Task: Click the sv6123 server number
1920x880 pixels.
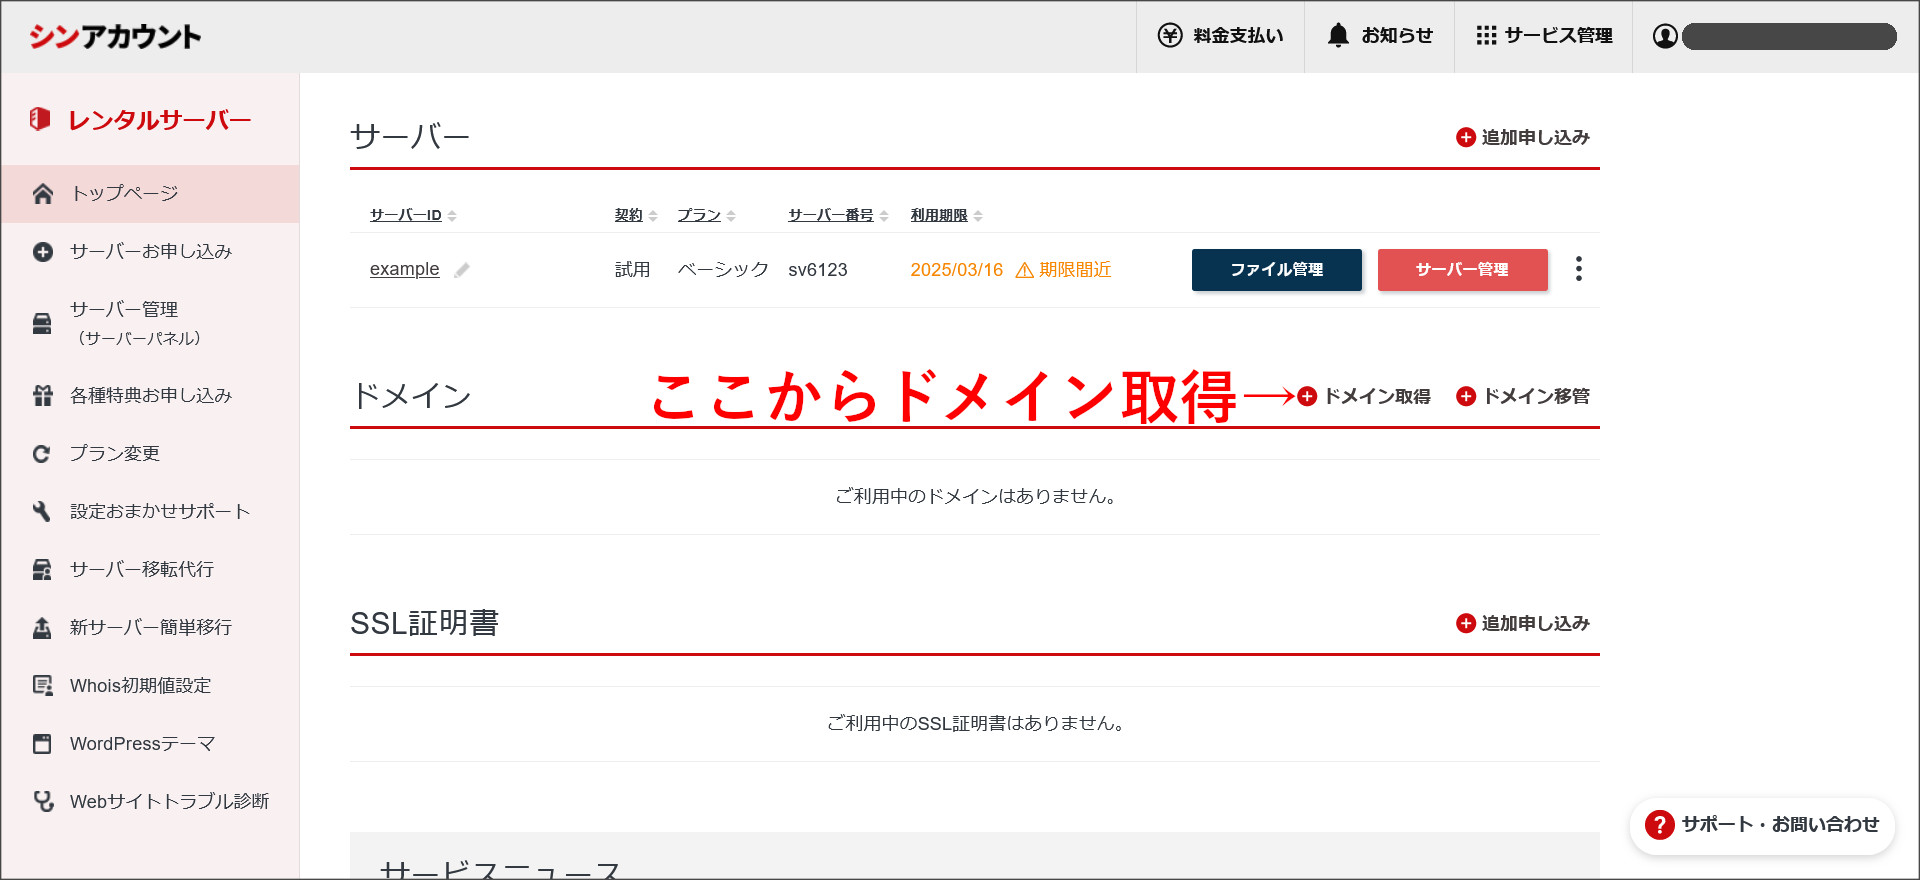Action: point(818,270)
